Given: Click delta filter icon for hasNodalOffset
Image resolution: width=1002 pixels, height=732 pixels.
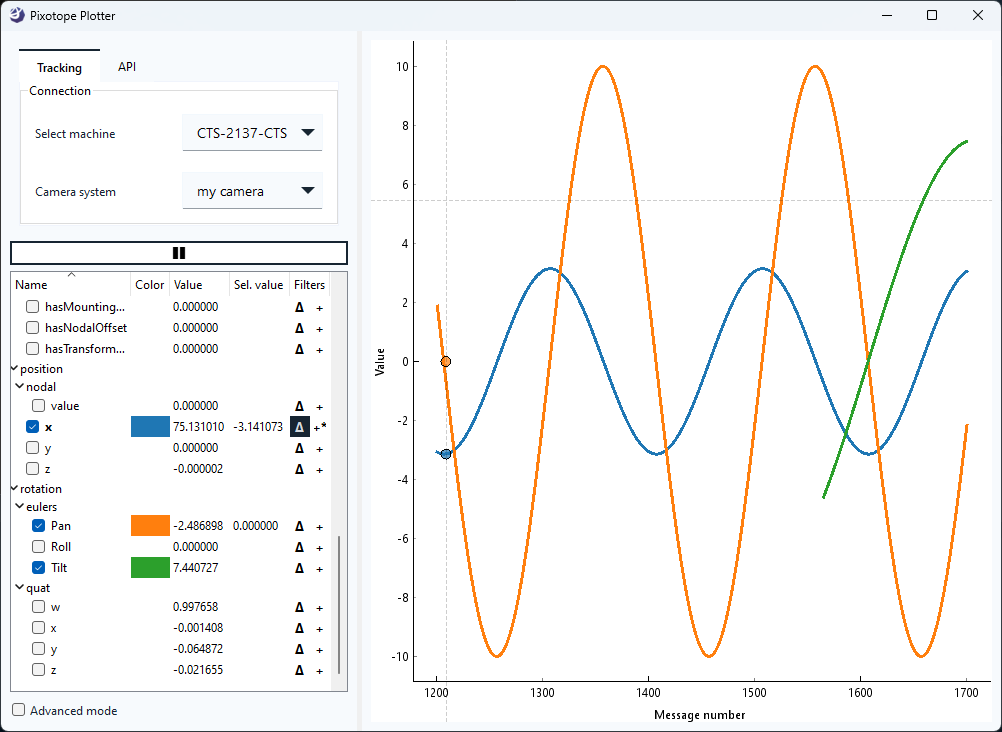Looking at the screenshot, I should pos(299,328).
